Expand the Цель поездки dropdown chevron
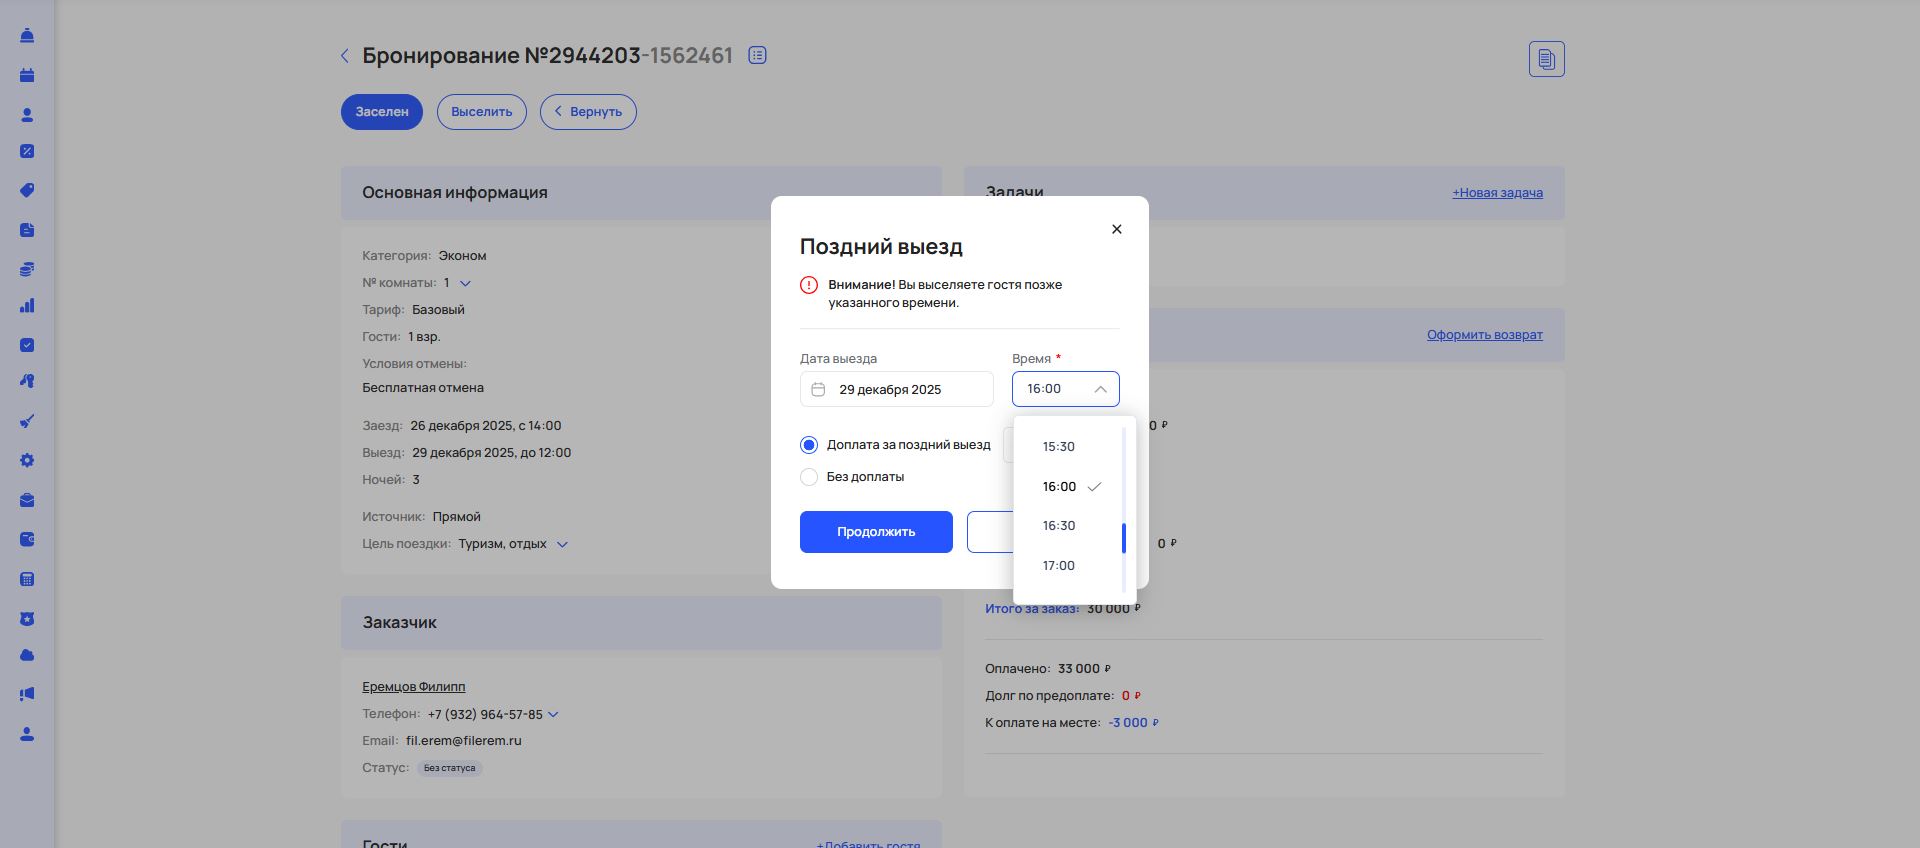 tap(562, 544)
